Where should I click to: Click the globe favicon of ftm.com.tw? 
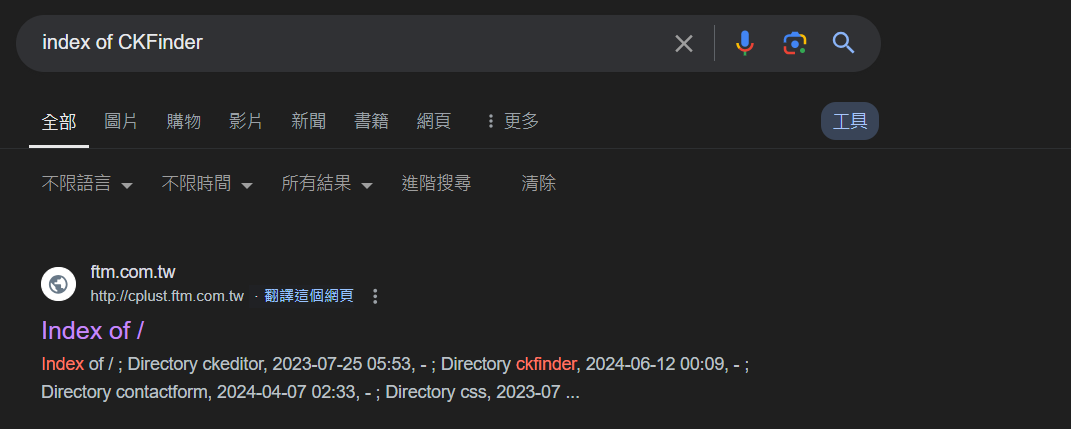(x=58, y=283)
